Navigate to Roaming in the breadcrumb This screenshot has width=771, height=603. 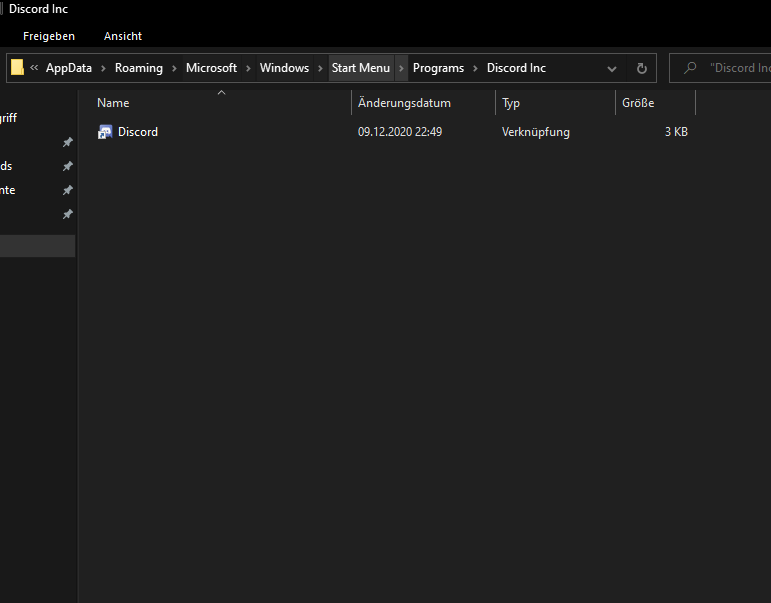139,68
